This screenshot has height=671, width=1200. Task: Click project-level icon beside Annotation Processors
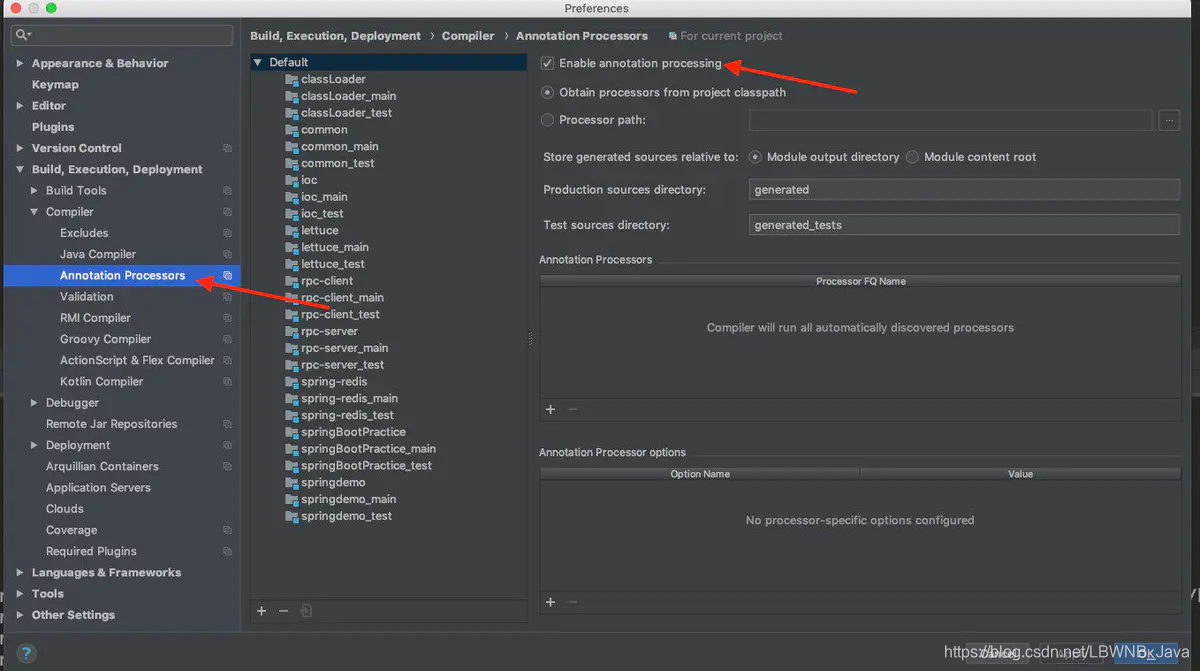227,275
